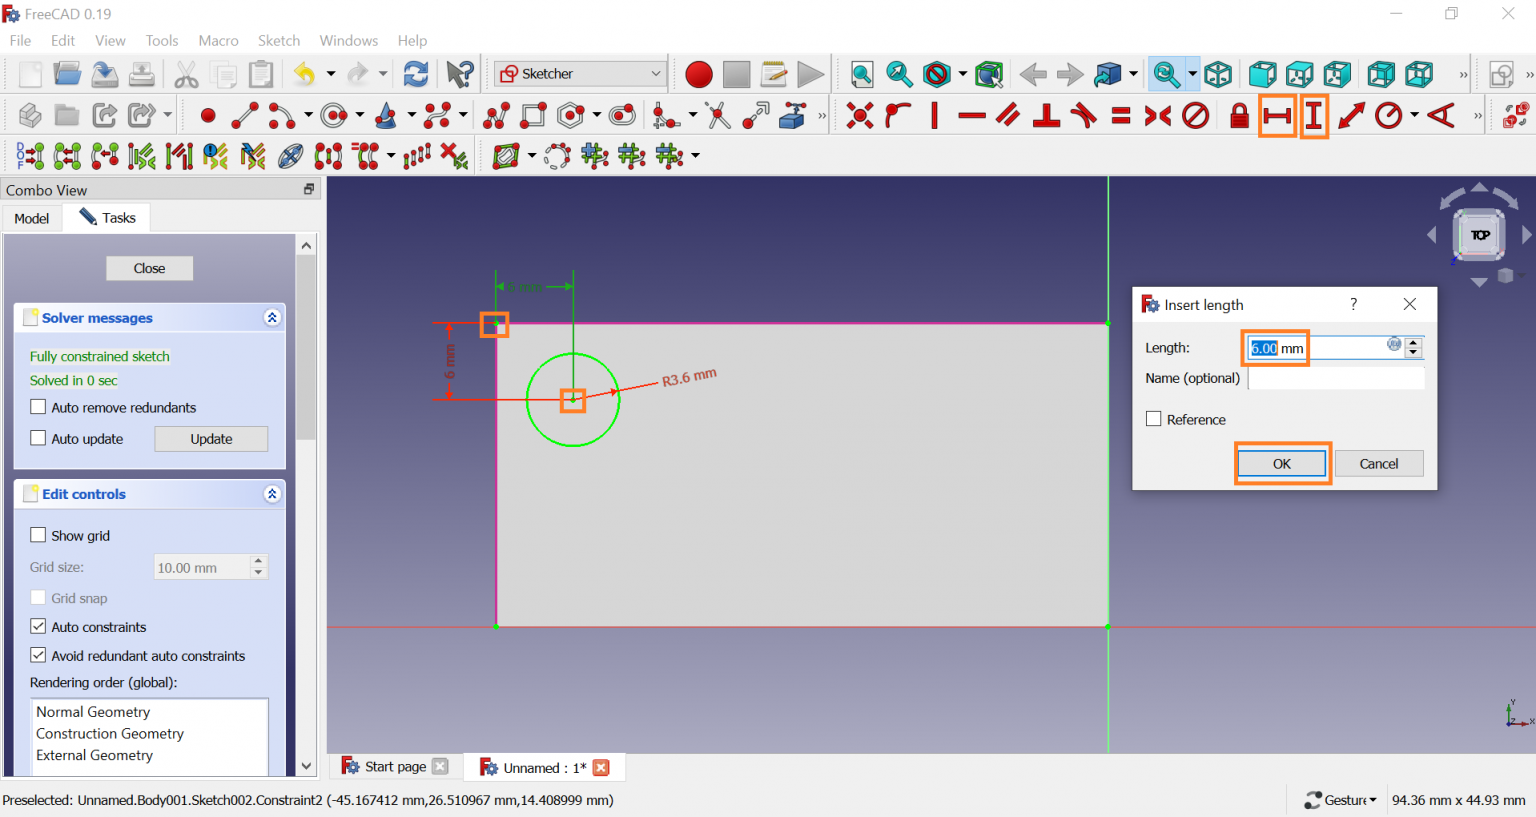The height and width of the screenshot is (817, 1536).
Task: Collapse the Edit controls section
Action: point(272,494)
